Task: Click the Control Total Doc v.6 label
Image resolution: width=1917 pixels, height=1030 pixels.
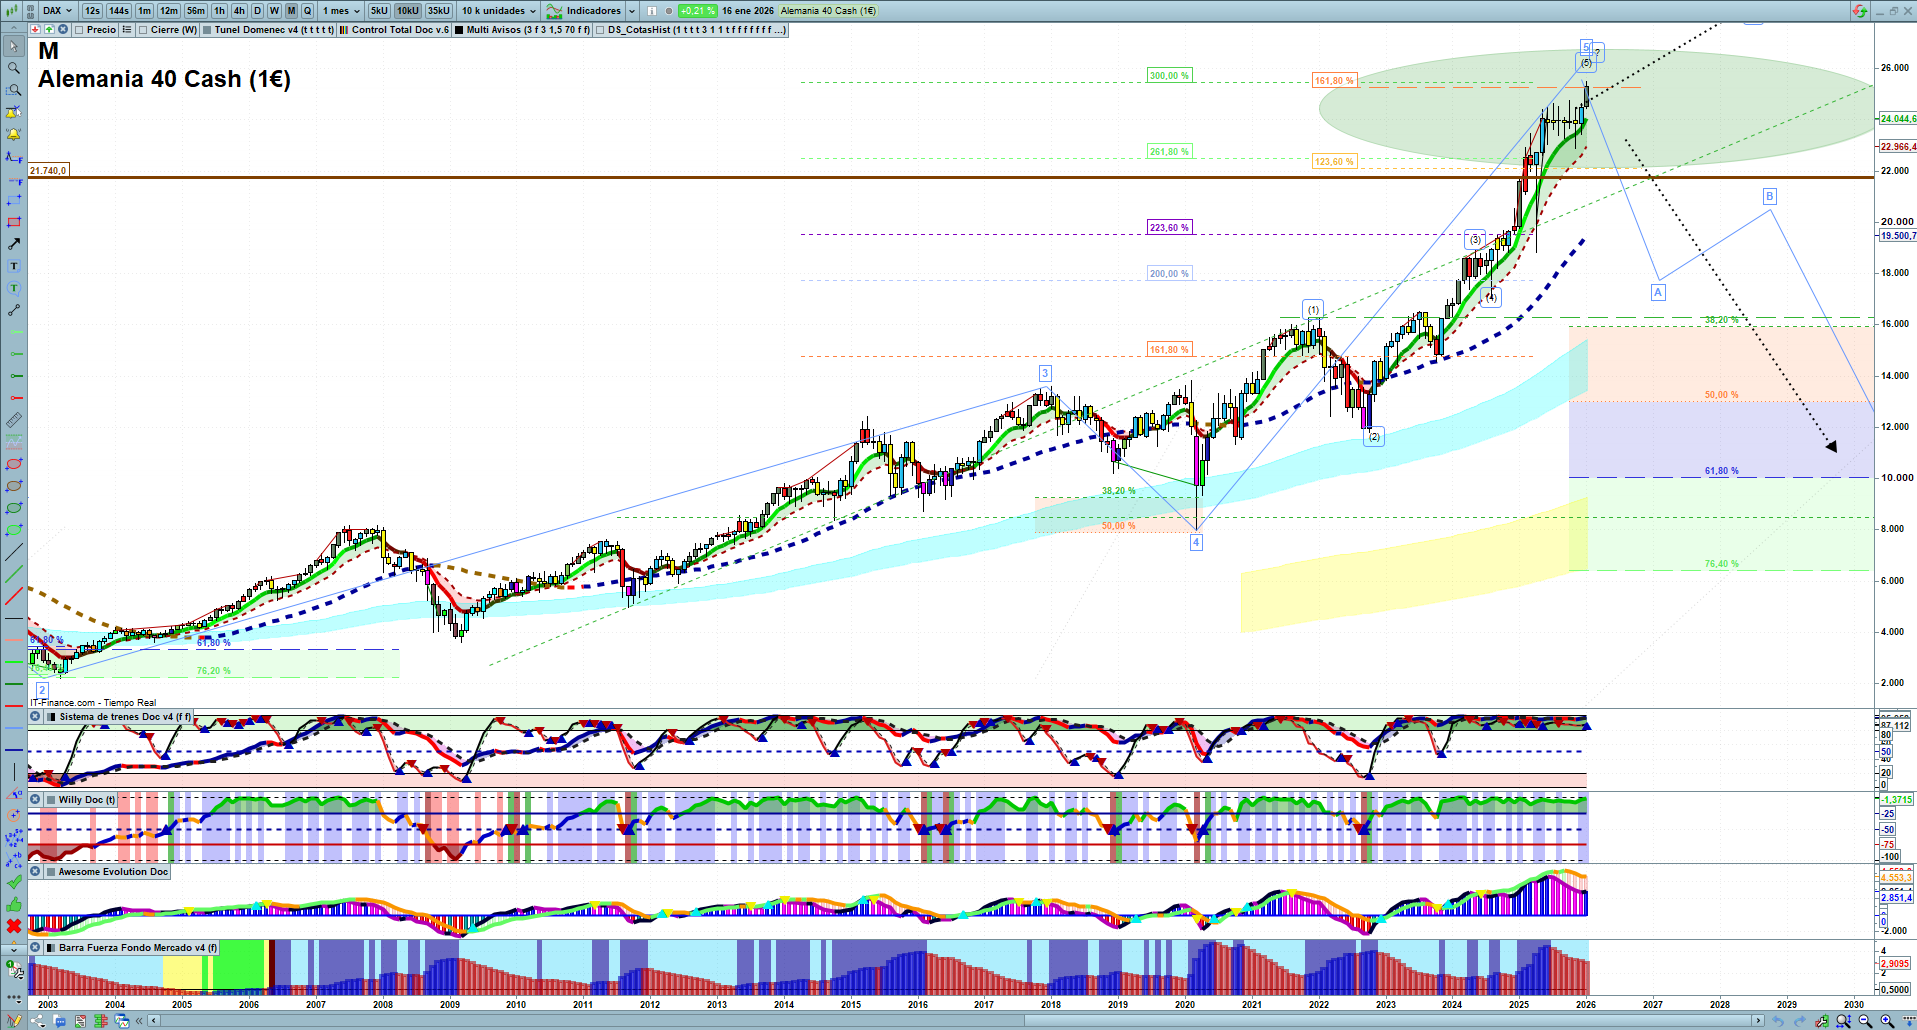Action: [400, 30]
